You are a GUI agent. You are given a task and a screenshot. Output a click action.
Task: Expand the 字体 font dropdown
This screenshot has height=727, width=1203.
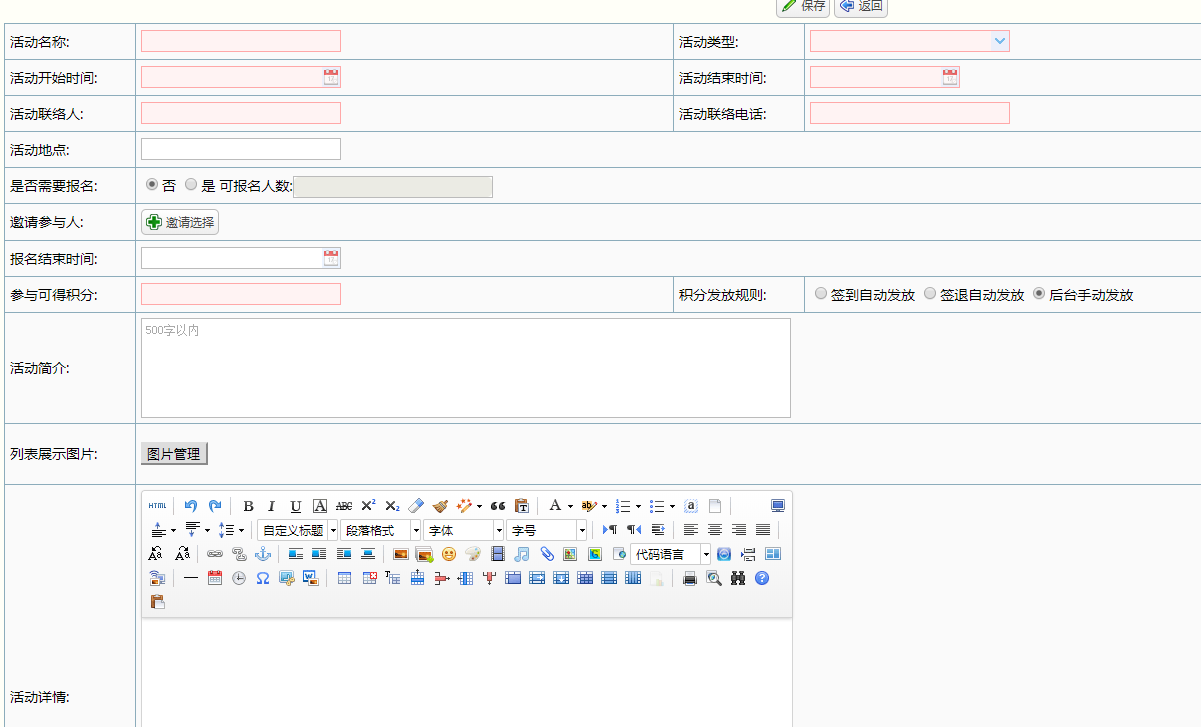498,530
